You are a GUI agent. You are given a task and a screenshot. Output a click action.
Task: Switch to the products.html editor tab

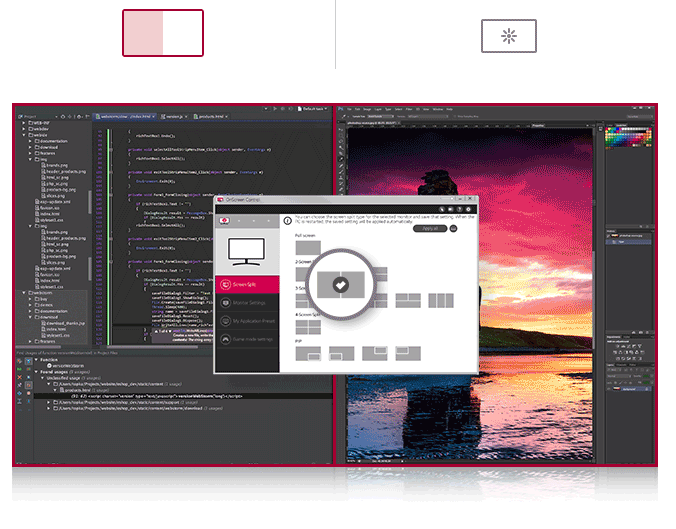[x=210, y=116]
